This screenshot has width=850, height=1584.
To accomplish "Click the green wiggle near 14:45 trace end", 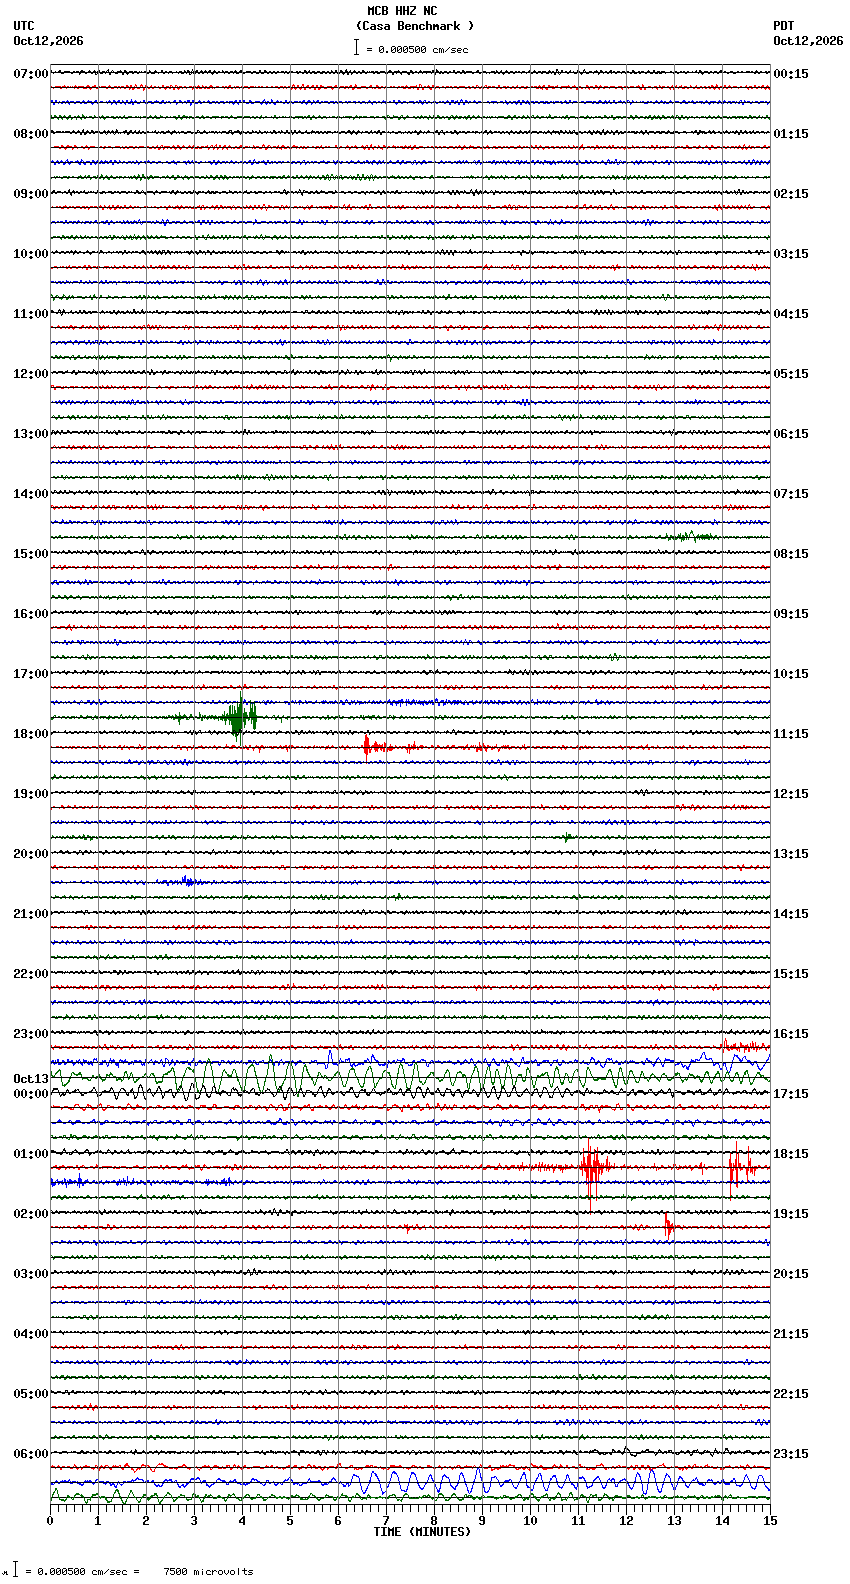I will (x=692, y=537).
